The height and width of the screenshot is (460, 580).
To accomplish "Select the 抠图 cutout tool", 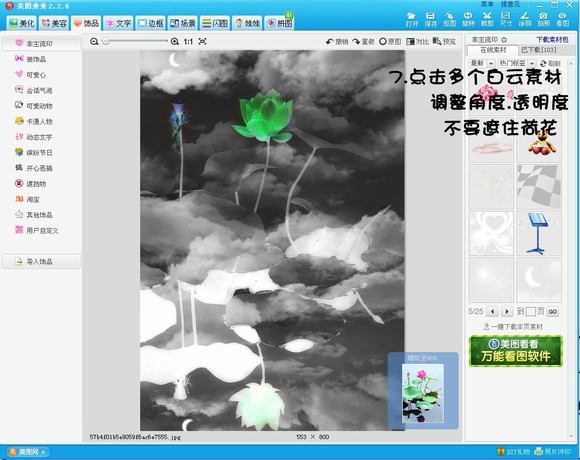I will [449, 19].
